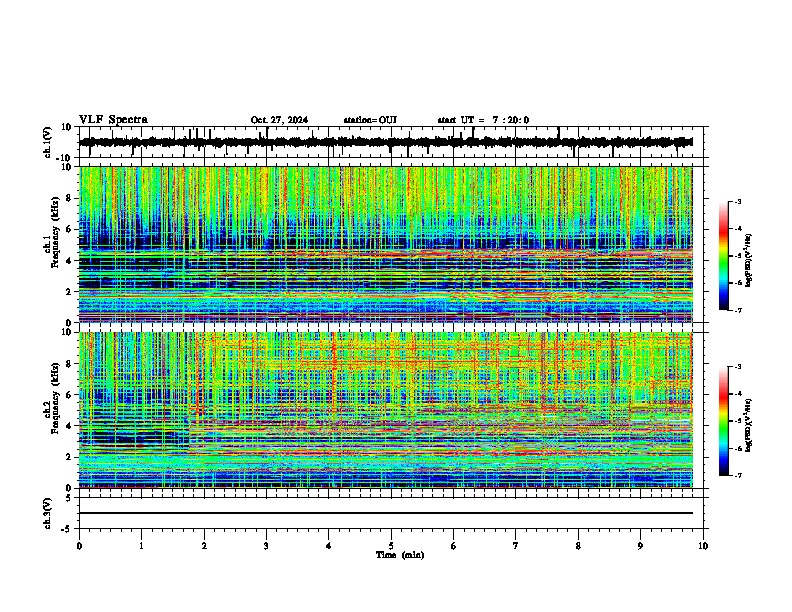The height and width of the screenshot is (612, 792).
Task: Click the "ch.3(V)" axis label
Action: 48,513
